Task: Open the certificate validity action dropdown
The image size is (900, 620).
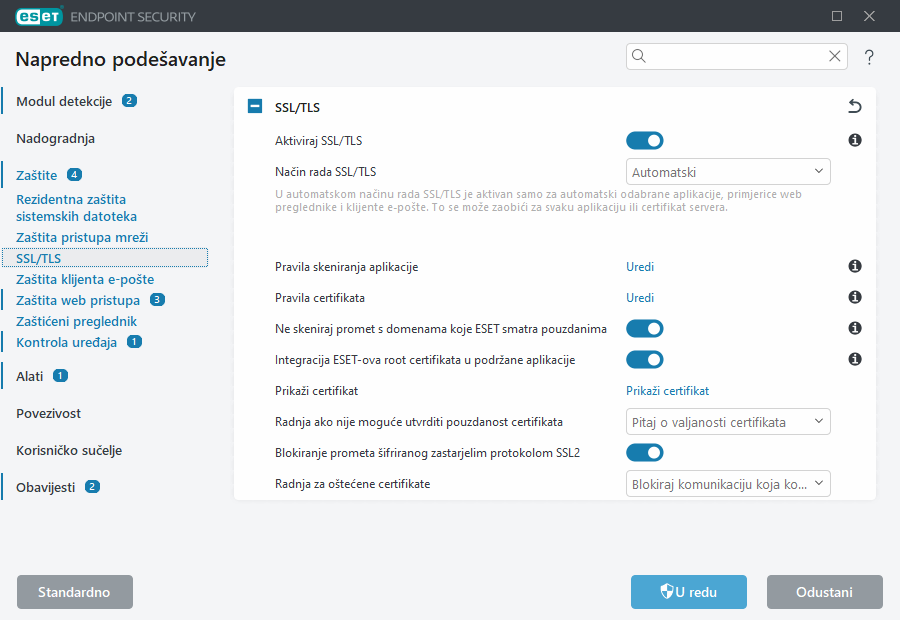Action: [727, 421]
